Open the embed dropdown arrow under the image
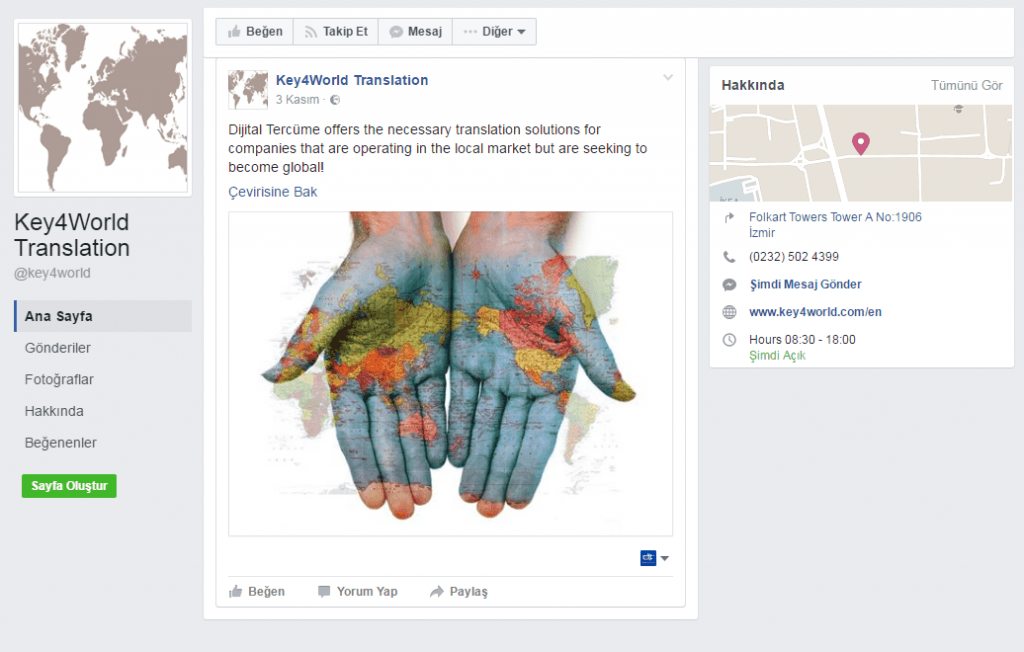The width and height of the screenshot is (1024, 652). click(664, 558)
